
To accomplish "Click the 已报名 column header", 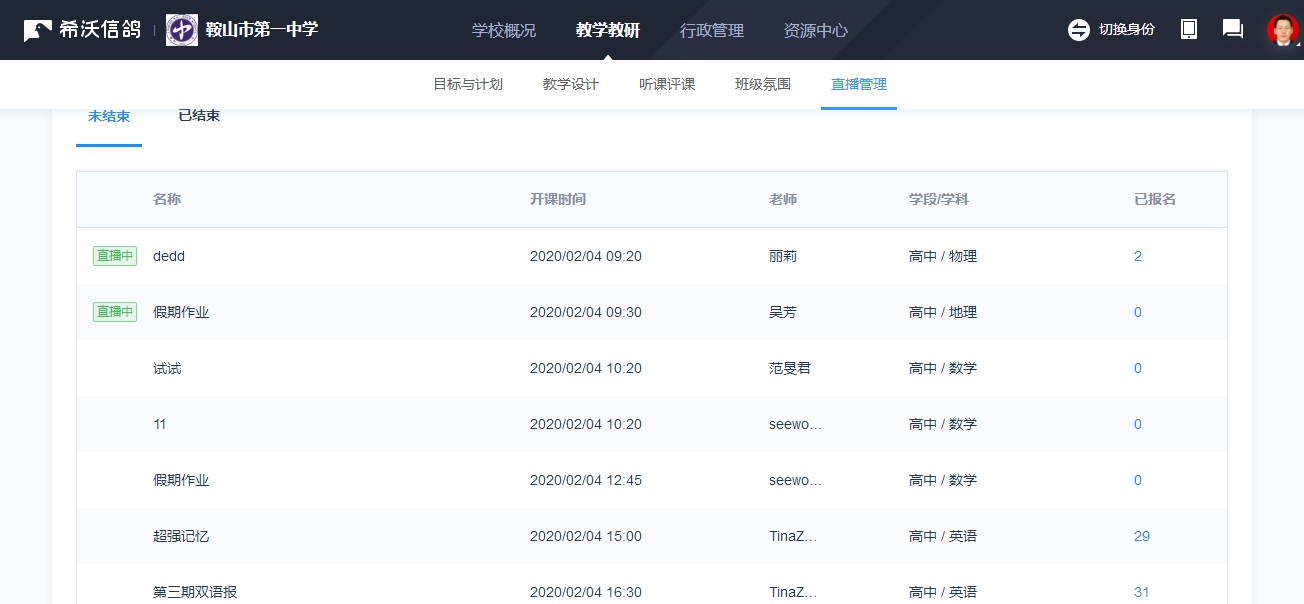I will [1155, 199].
